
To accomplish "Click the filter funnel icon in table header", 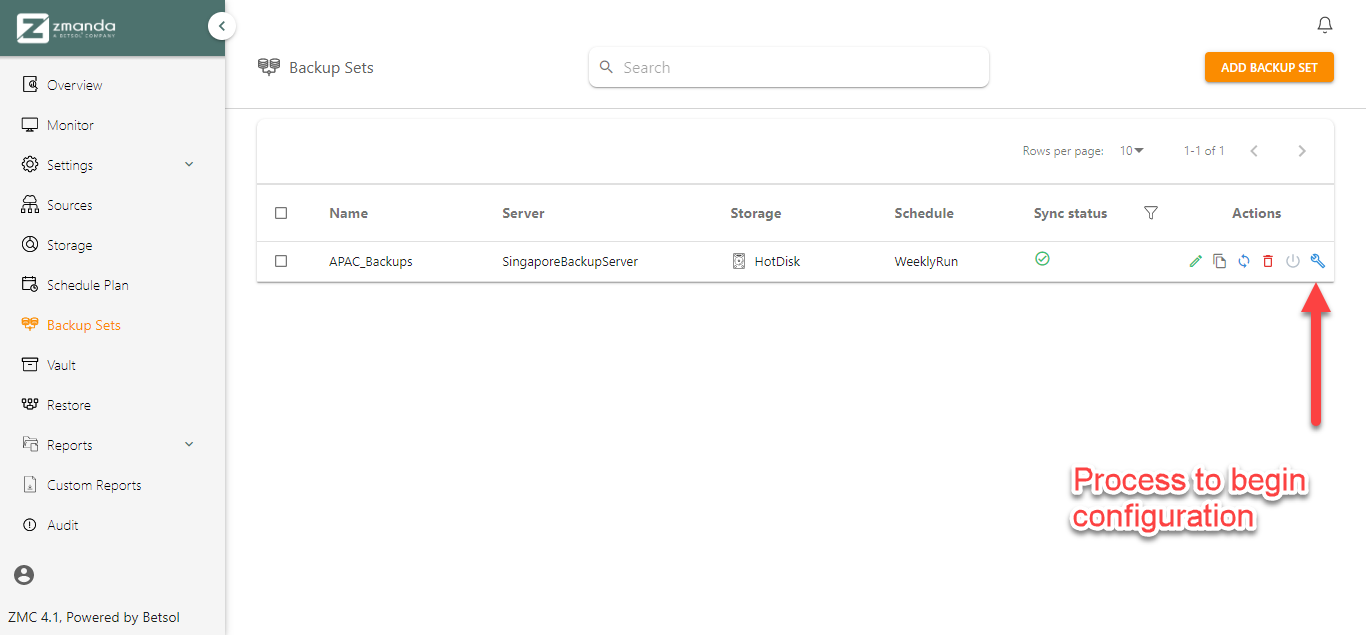I will [x=1151, y=213].
